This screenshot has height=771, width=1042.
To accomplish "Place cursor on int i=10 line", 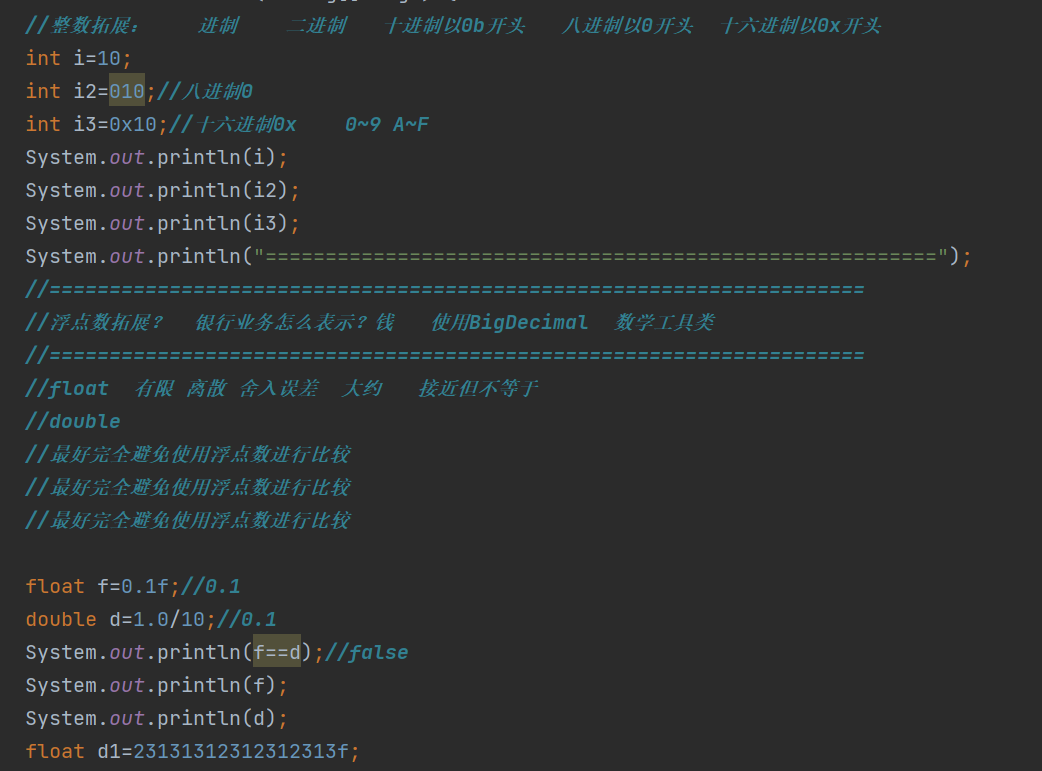I will coord(78,58).
